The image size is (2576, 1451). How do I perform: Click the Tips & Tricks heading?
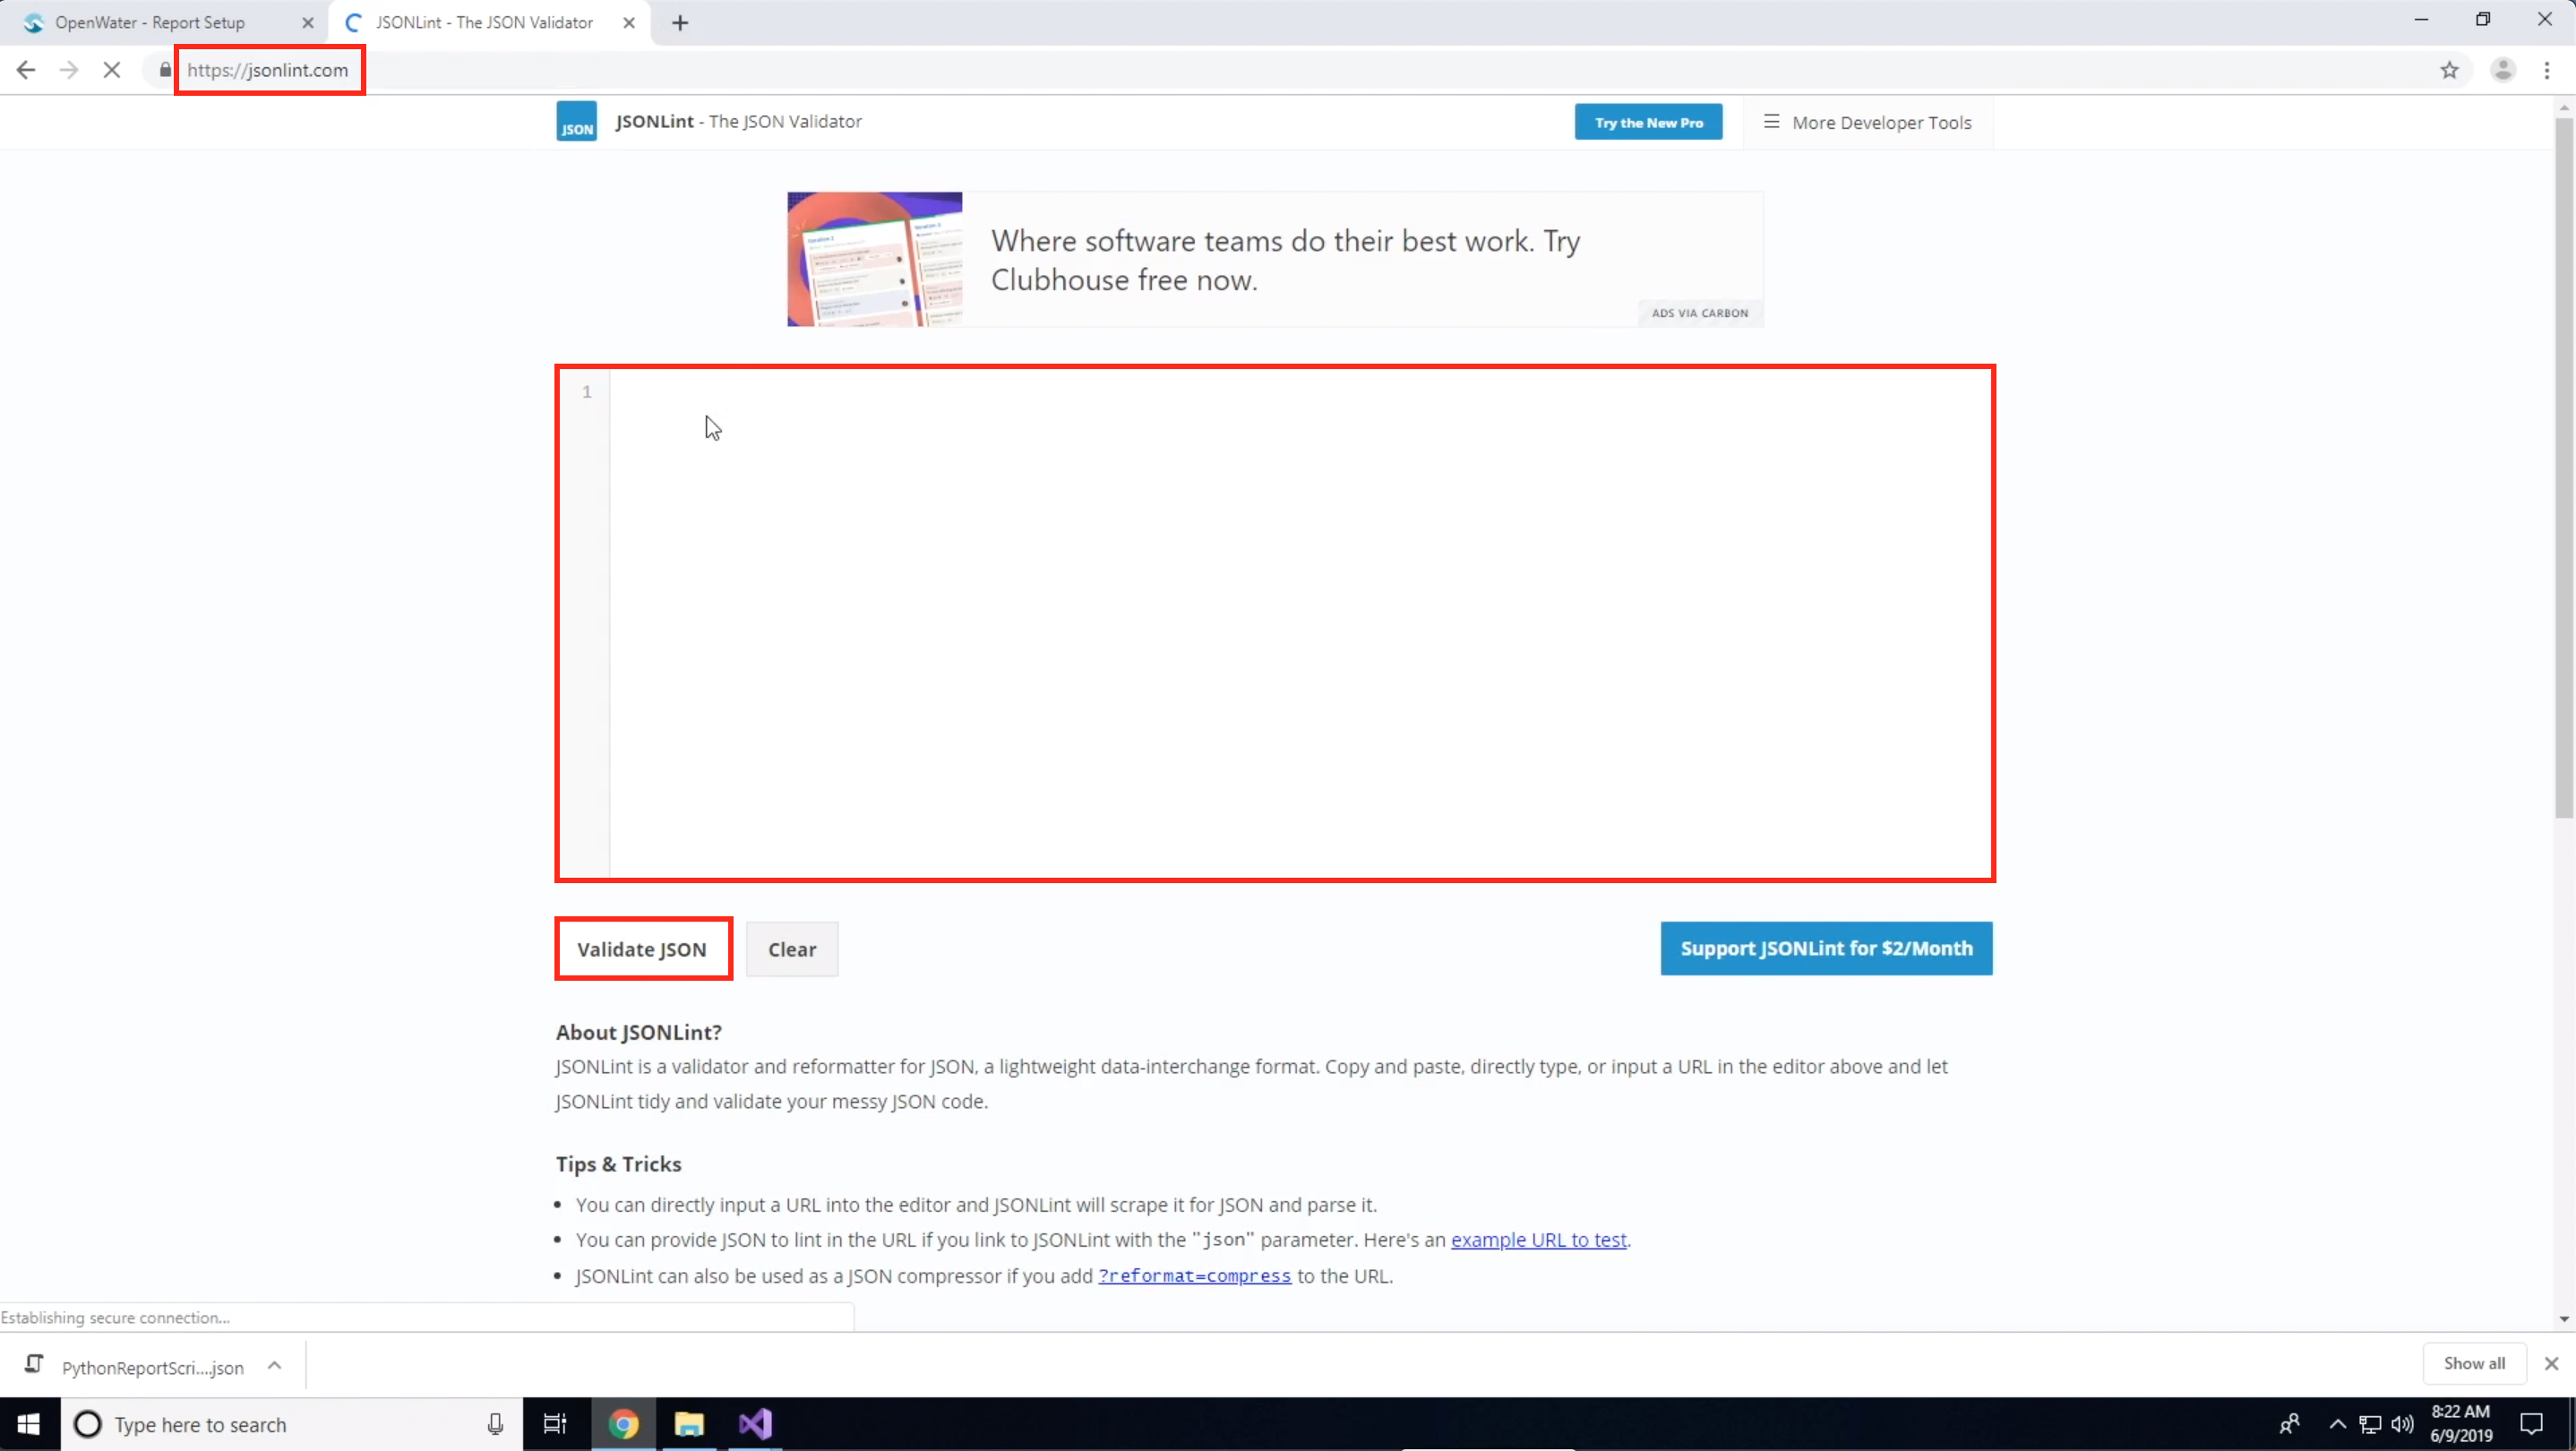[x=618, y=1164]
